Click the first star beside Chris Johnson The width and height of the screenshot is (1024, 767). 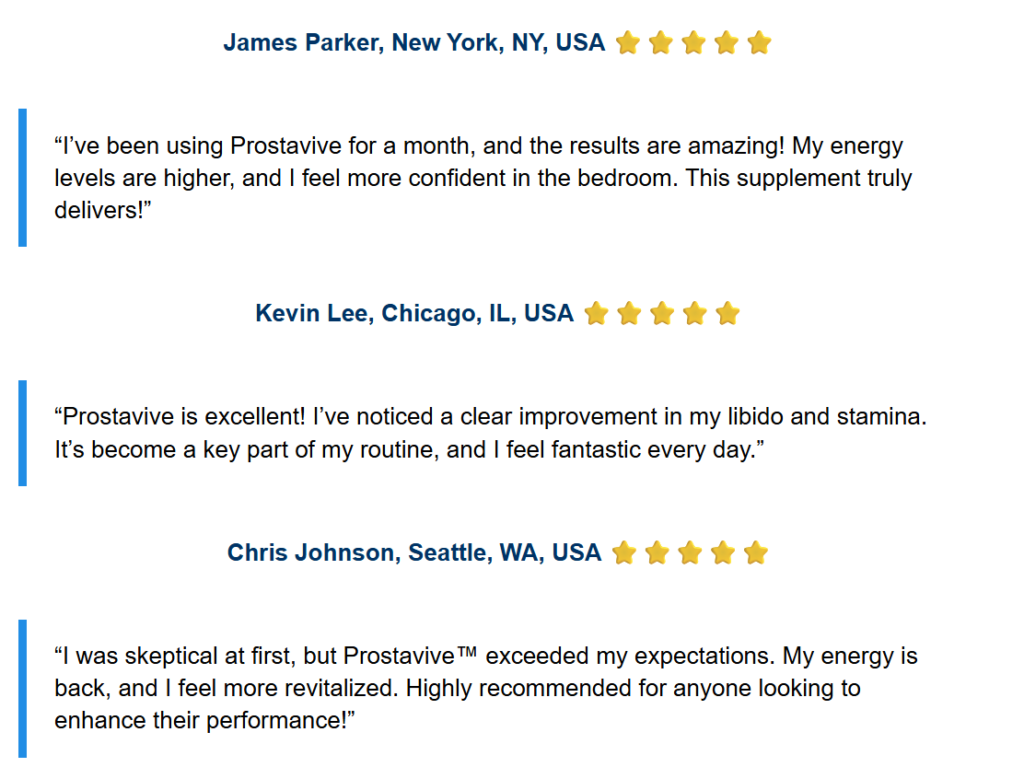coord(624,553)
